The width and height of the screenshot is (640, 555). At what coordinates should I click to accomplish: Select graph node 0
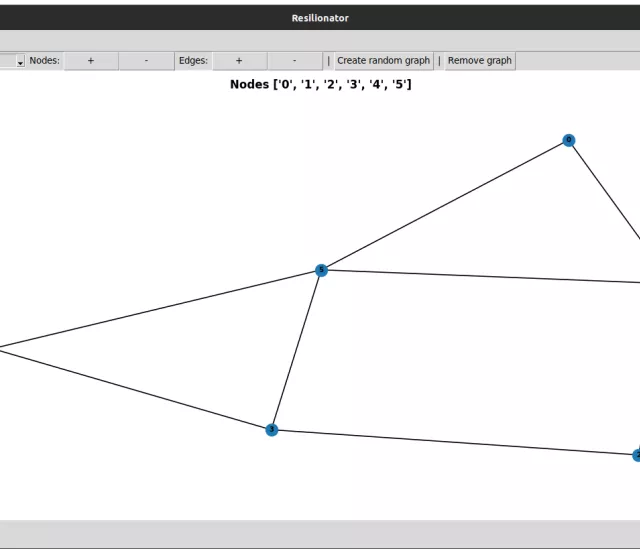tap(569, 140)
